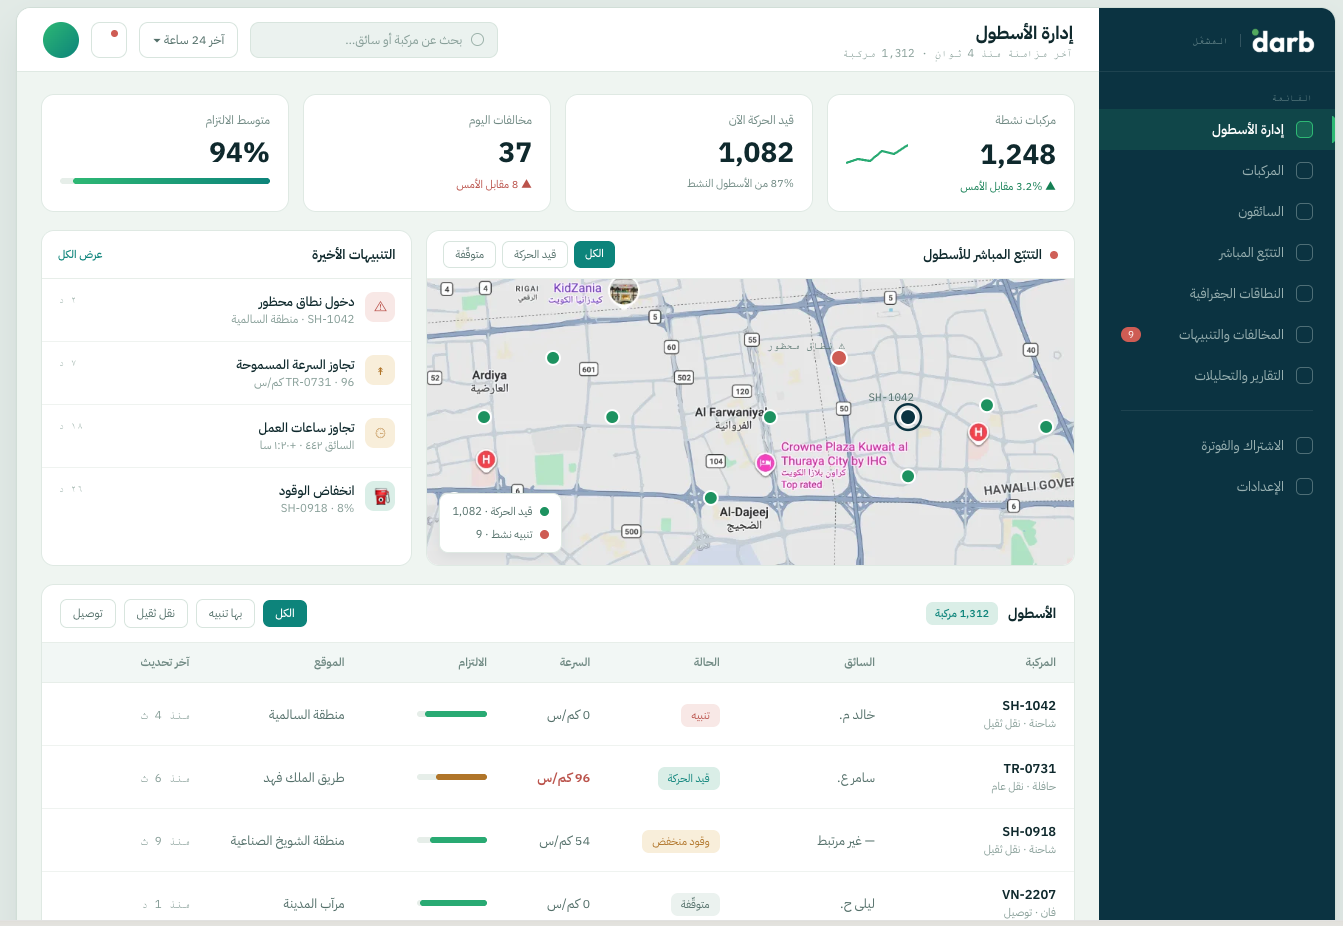
Task: Click the darb logo in the sidebar
Action: 1282,41
